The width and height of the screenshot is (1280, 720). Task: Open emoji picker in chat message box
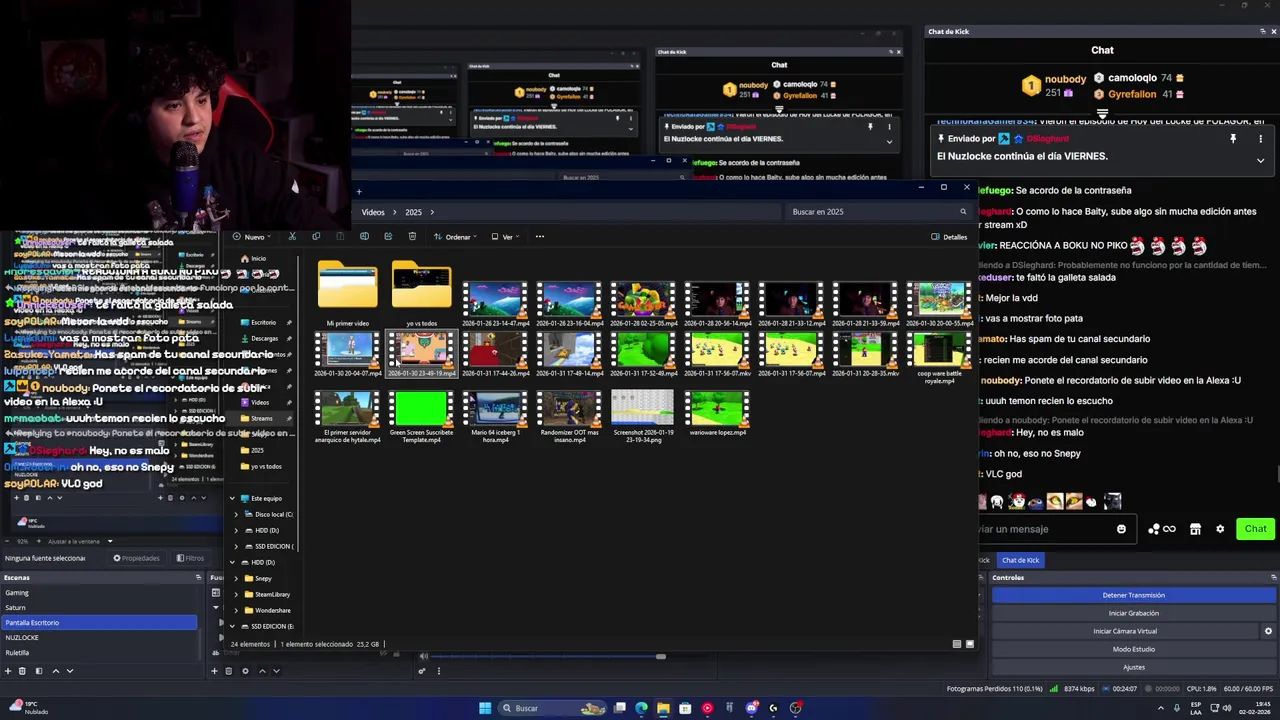tap(1121, 529)
